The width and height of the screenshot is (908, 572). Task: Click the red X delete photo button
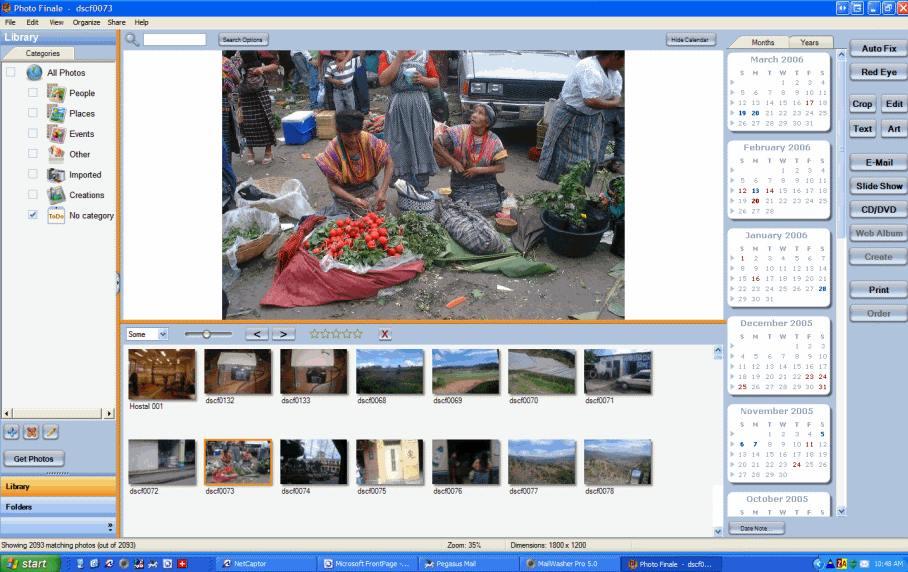[385, 334]
